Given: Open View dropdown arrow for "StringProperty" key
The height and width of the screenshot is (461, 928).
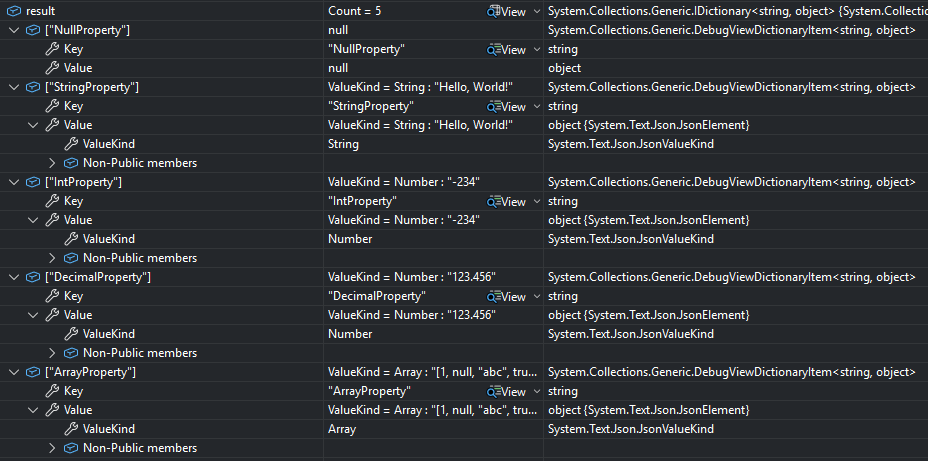Looking at the screenshot, I should [537, 106].
